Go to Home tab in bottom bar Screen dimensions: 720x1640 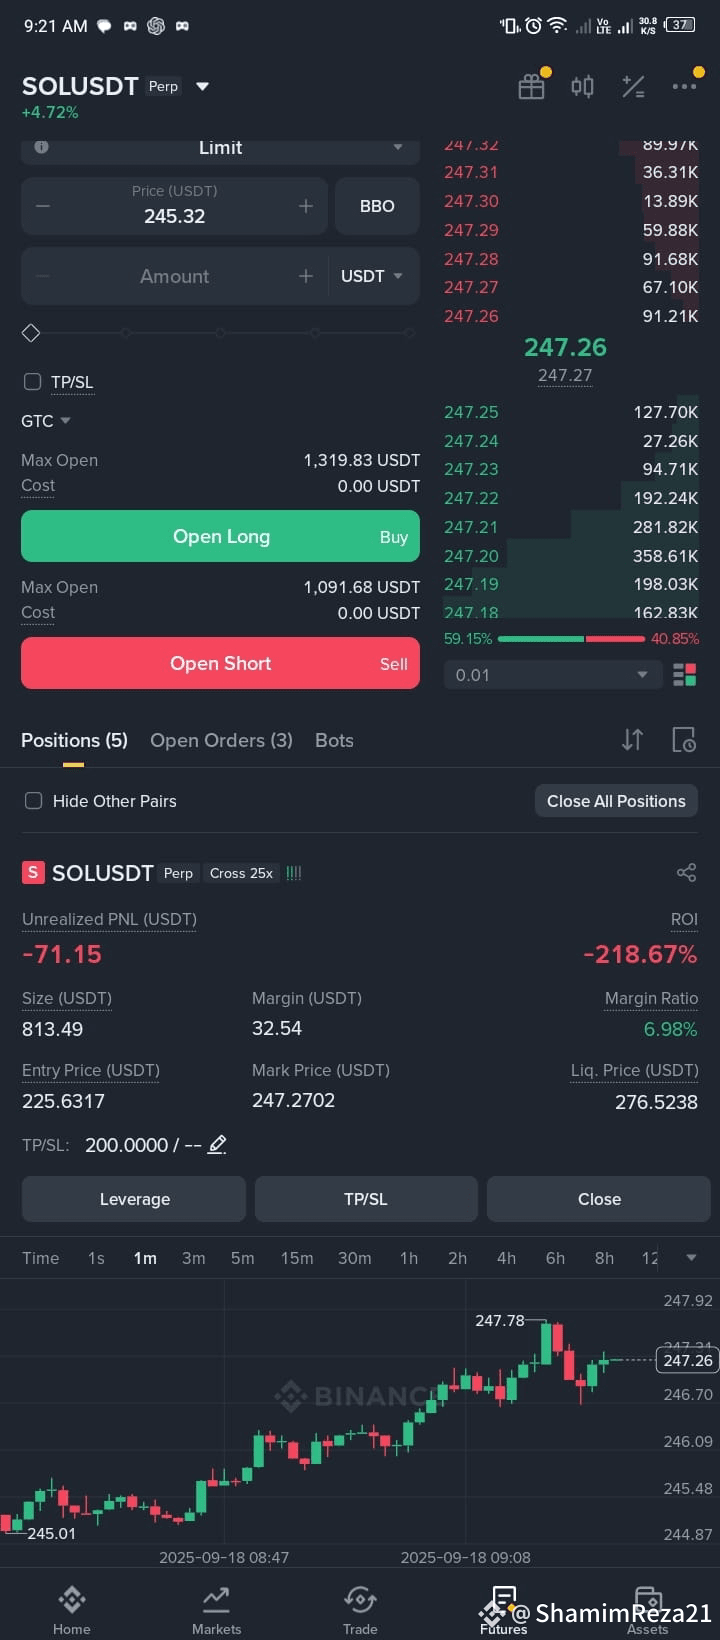click(x=72, y=1610)
